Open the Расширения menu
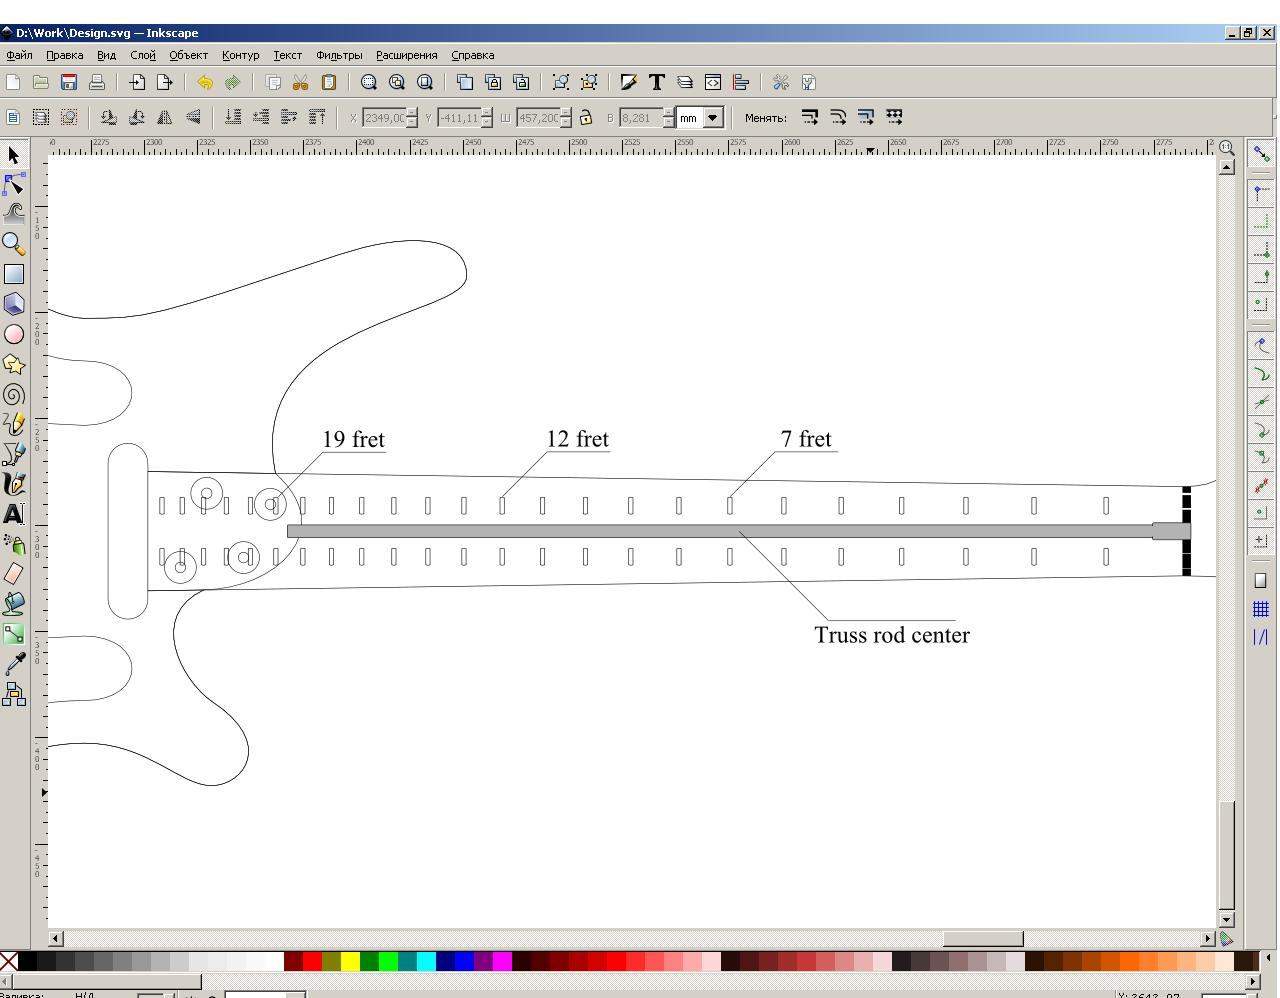This screenshot has height=998, width=1280. (406, 55)
